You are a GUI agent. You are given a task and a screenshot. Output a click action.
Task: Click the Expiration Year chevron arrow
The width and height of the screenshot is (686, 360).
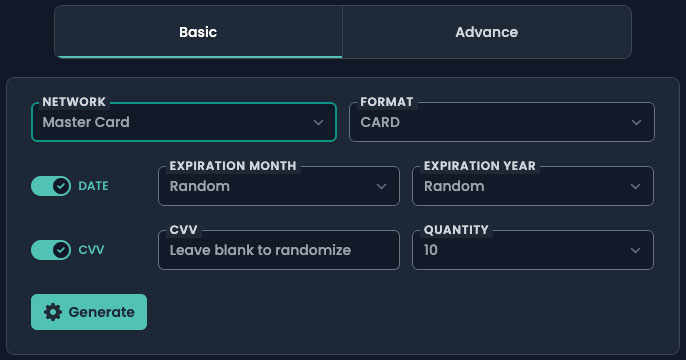tap(635, 186)
